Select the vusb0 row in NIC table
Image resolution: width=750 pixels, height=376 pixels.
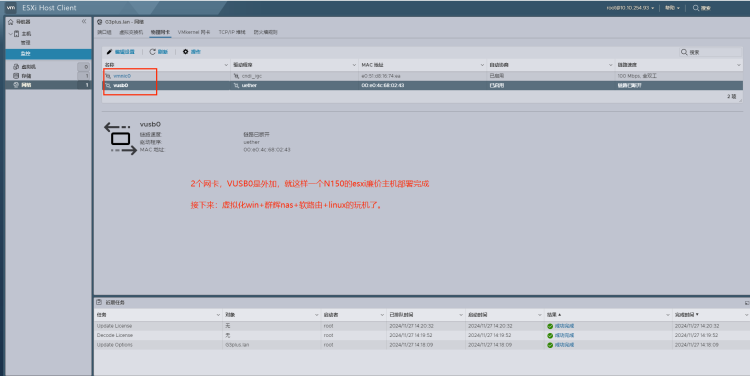(x=422, y=85)
